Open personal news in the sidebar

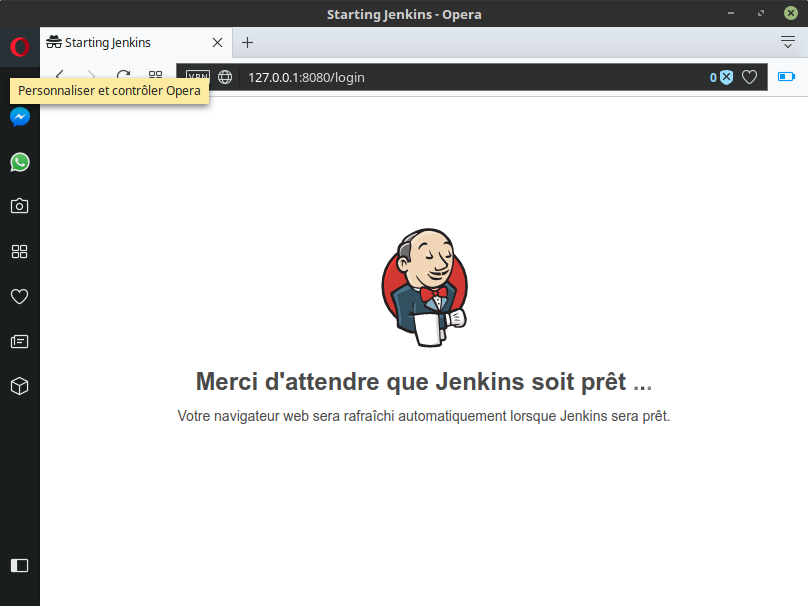point(19,341)
